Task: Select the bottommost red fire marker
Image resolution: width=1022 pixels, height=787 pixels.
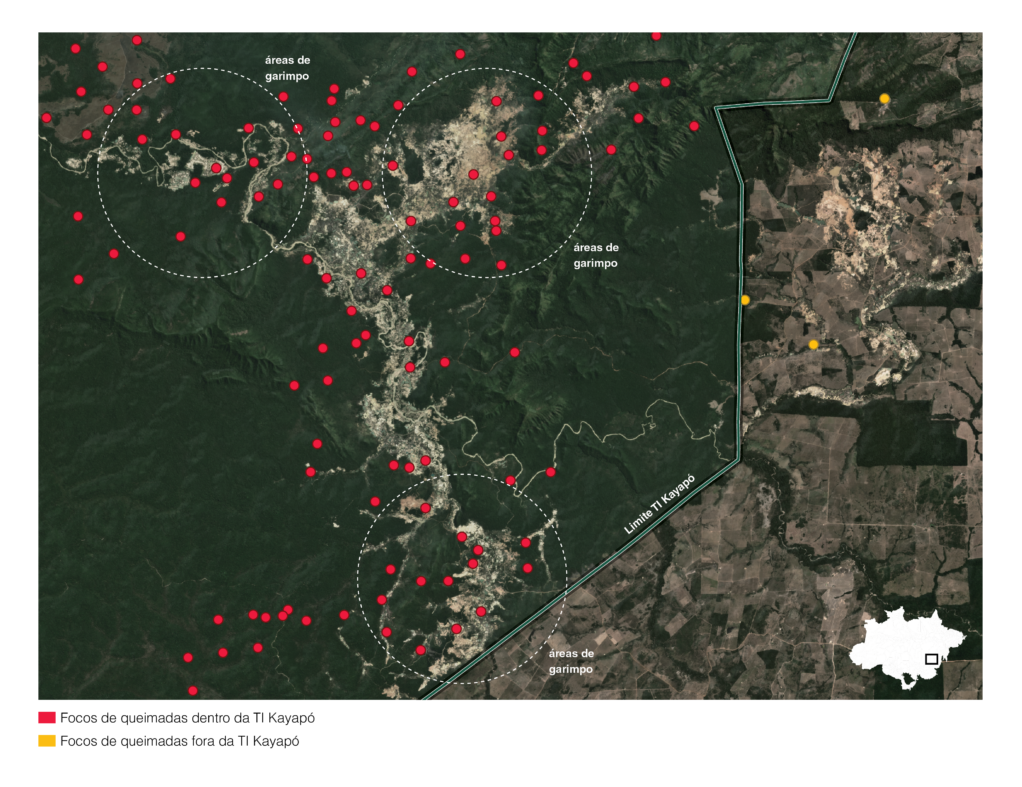Action: click(x=193, y=691)
